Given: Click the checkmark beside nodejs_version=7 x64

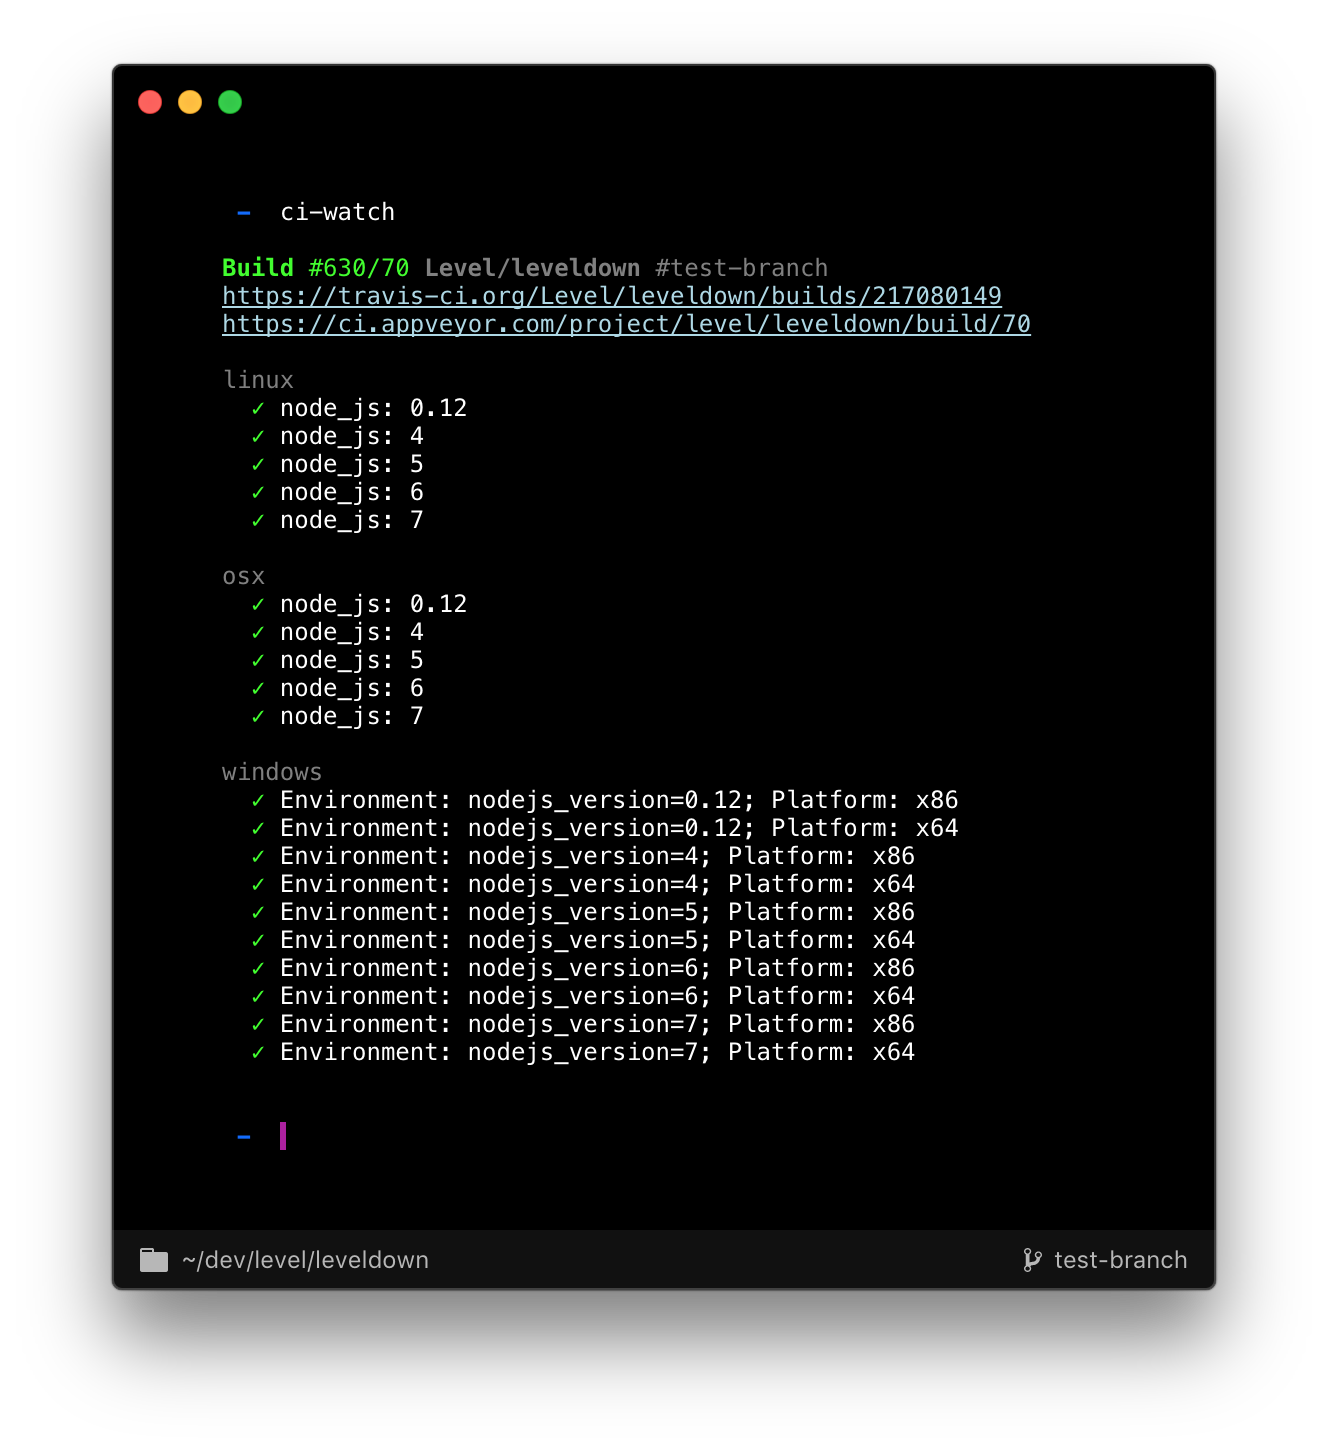Looking at the screenshot, I should (x=258, y=1052).
